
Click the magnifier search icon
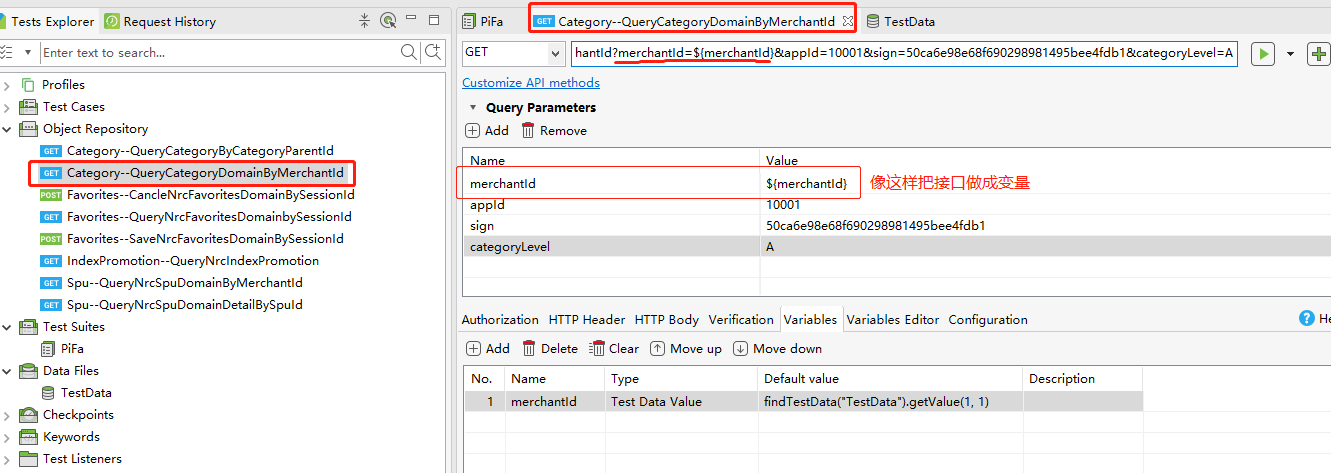click(x=409, y=52)
